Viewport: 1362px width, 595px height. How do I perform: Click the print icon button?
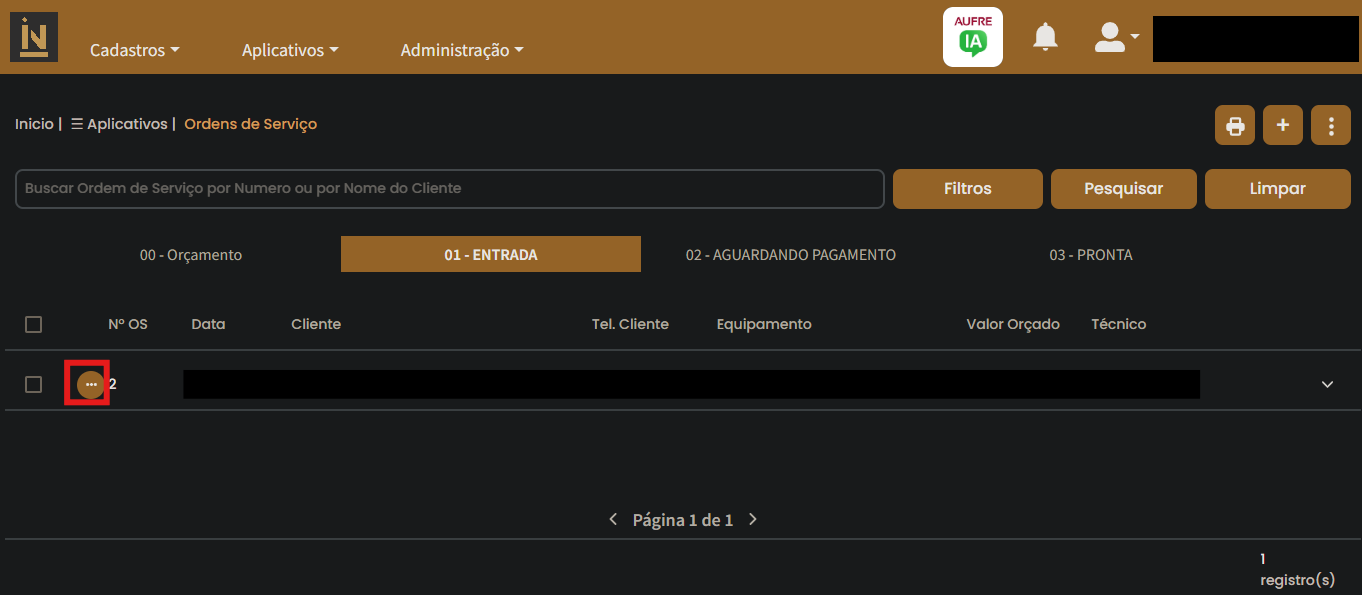coord(1235,126)
